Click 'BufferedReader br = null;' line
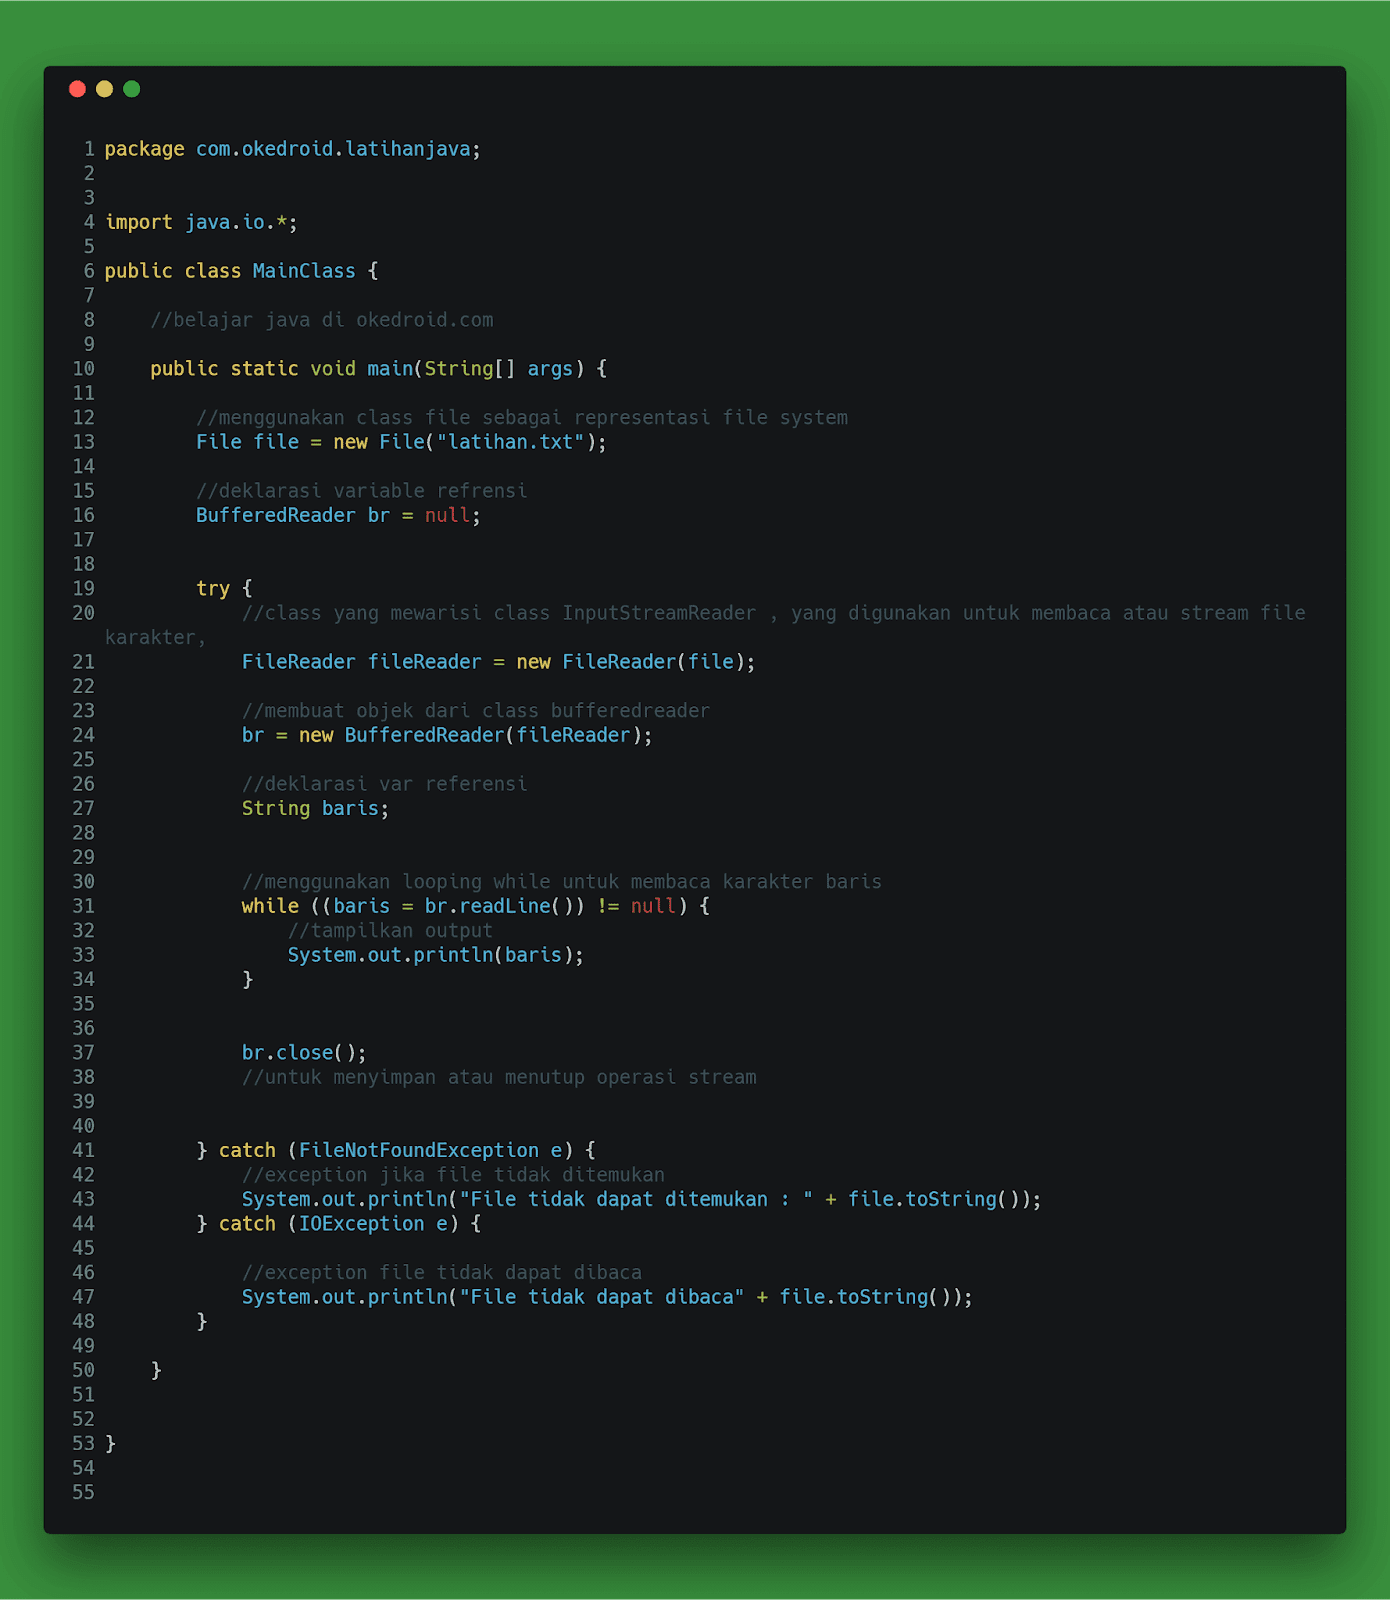1390x1600 pixels. [338, 516]
